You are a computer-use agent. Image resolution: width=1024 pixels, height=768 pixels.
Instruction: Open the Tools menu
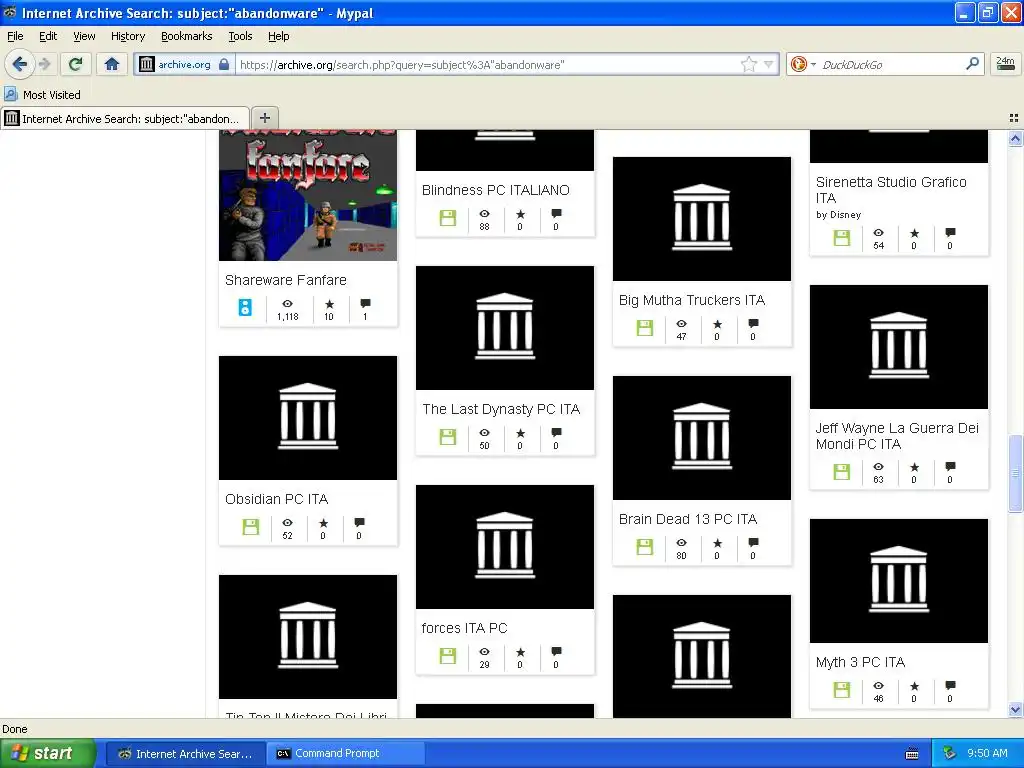point(240,36)
